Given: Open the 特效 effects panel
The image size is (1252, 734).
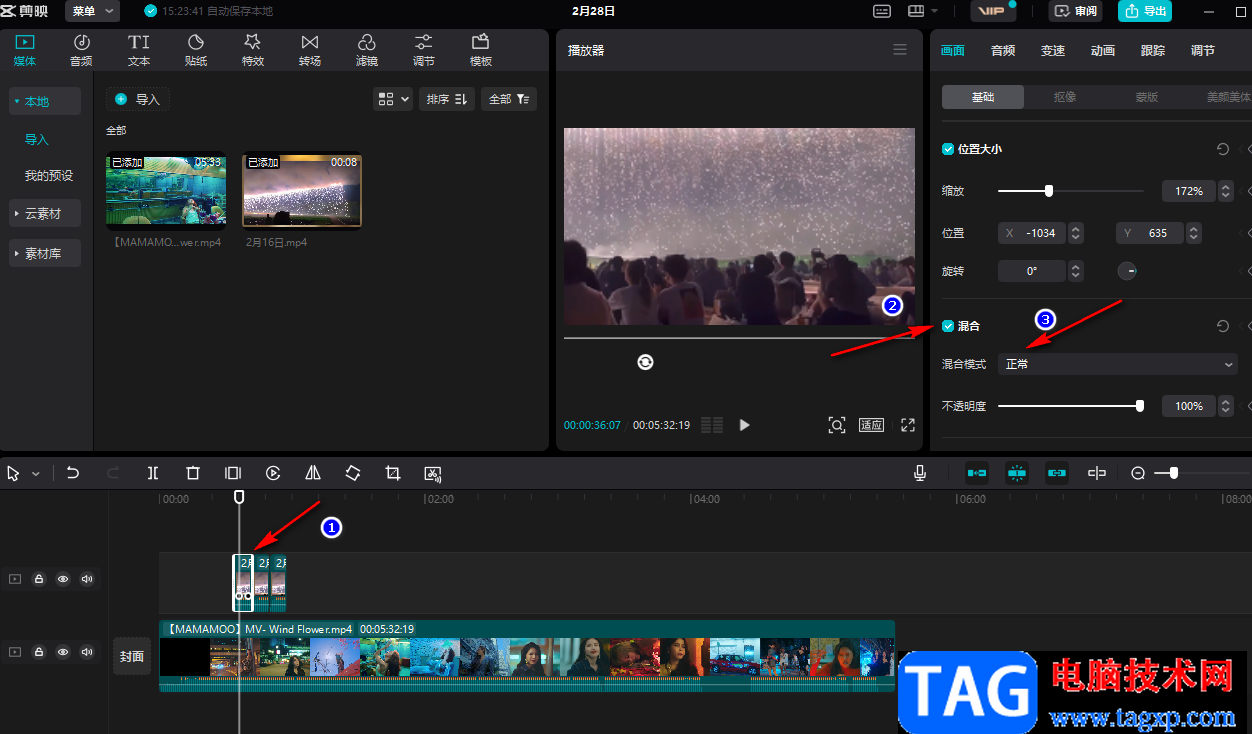Looking at the screenshot, I should point(253,50).
